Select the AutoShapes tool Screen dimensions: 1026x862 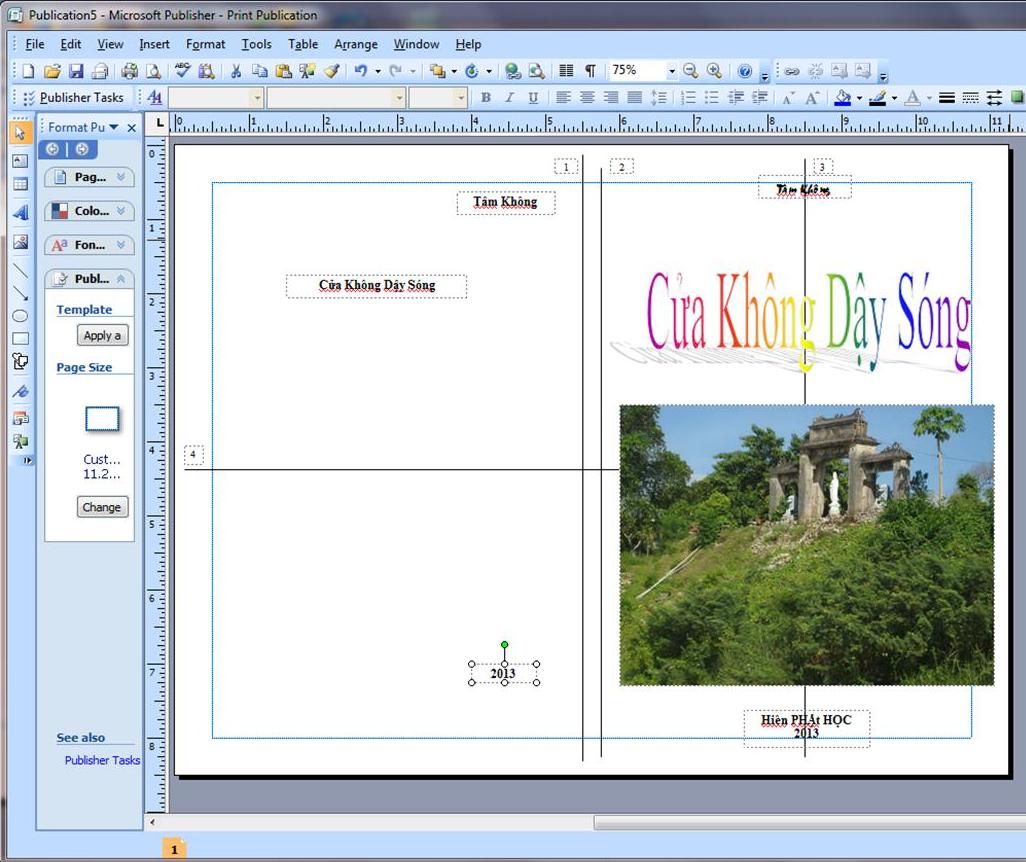[x=20, y=361]
